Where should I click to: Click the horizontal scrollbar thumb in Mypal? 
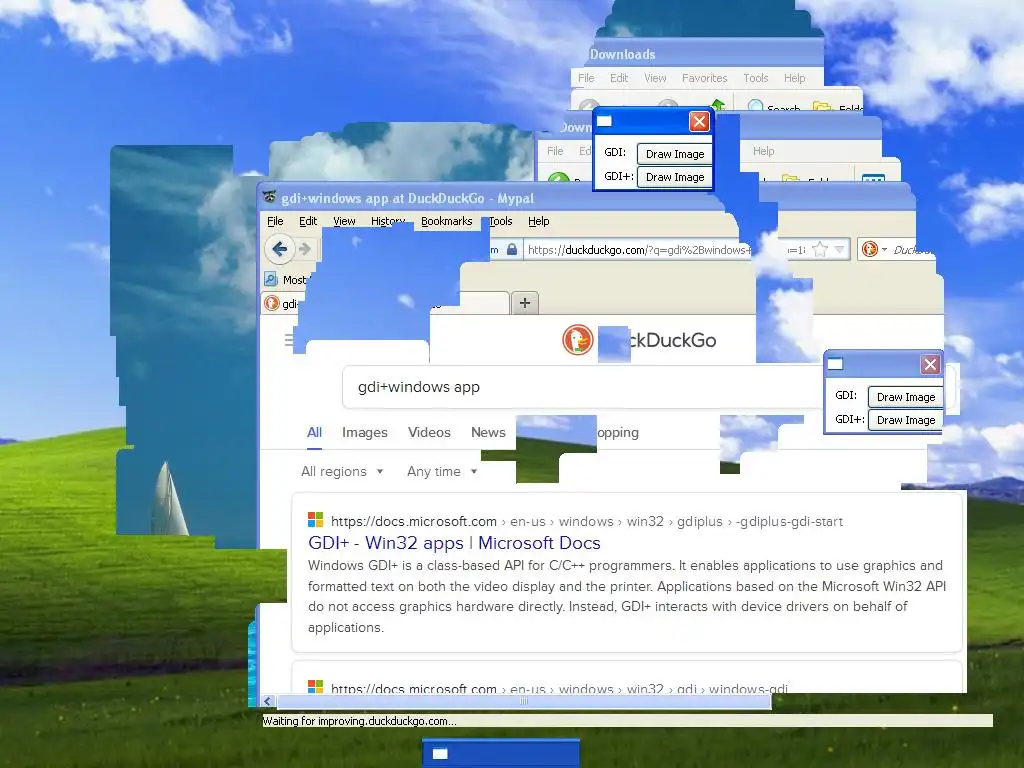coord(524,701)
